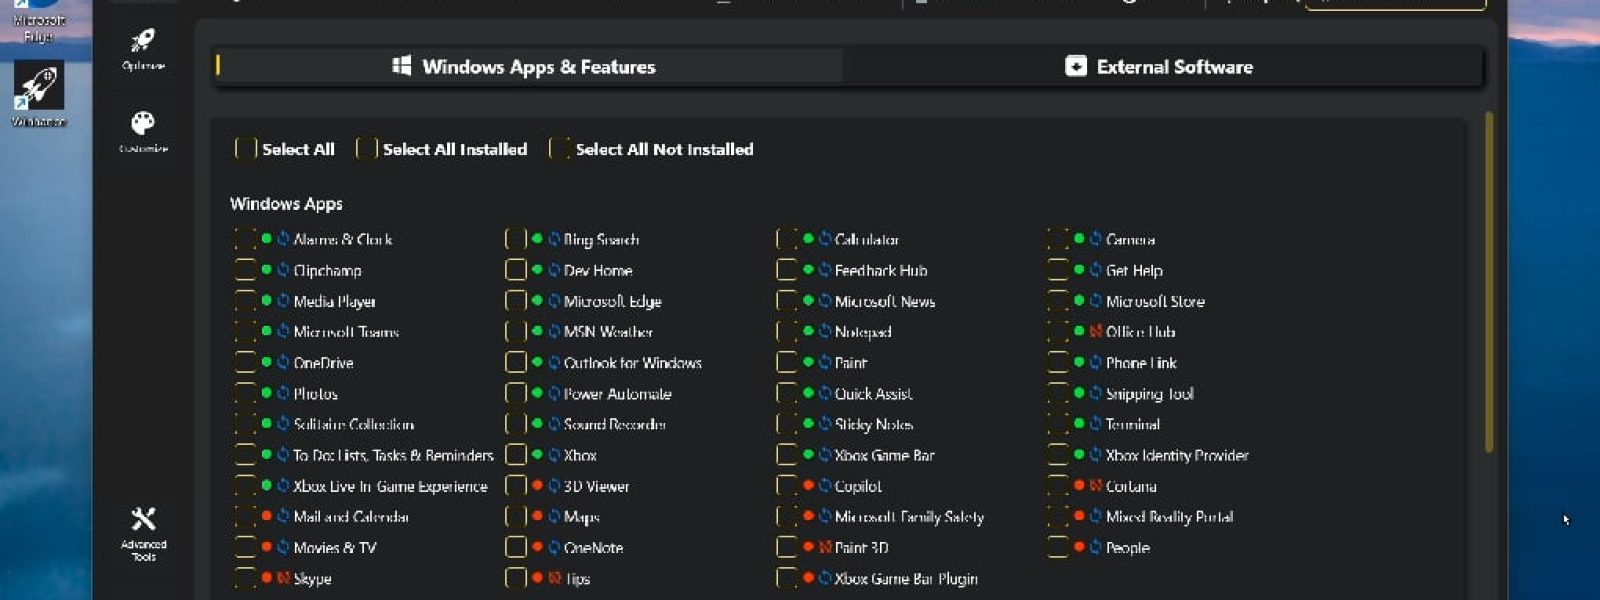This screenshot has height=600, width=1600.
Task: Select the Mail and Calendar label
Action: click(x=351, y=517)
